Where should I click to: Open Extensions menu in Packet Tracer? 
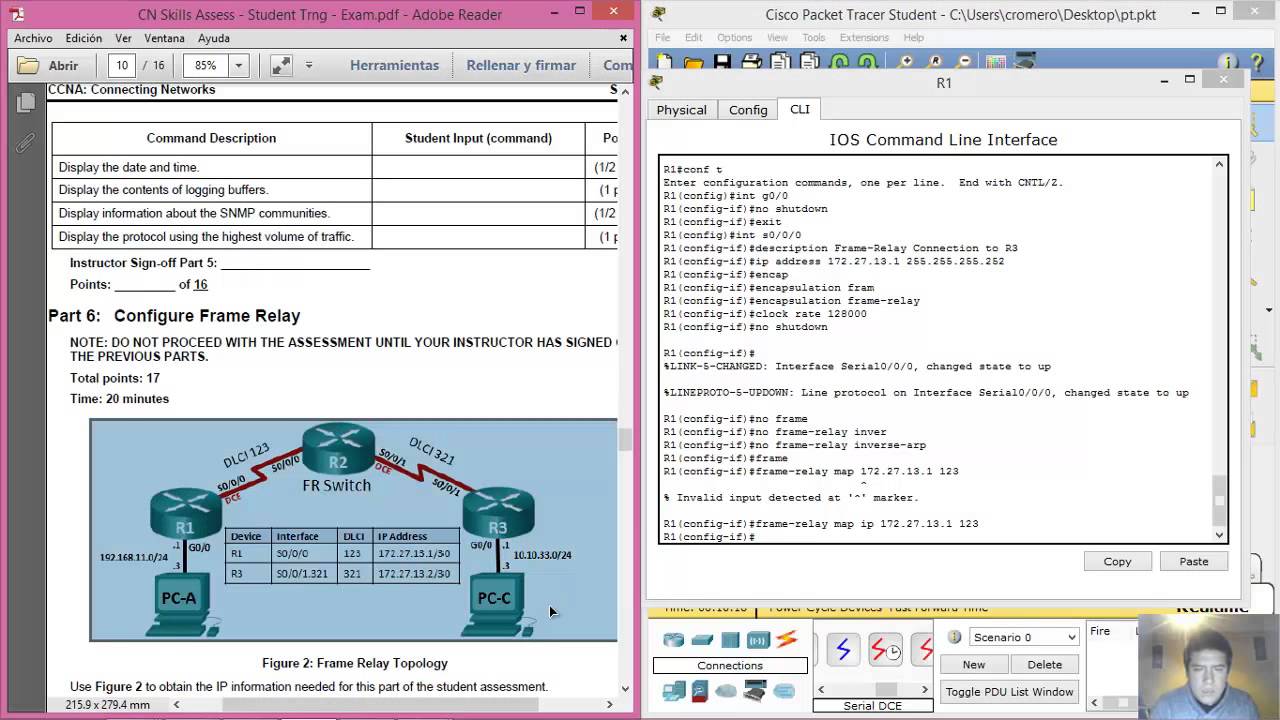coord(864,38)
